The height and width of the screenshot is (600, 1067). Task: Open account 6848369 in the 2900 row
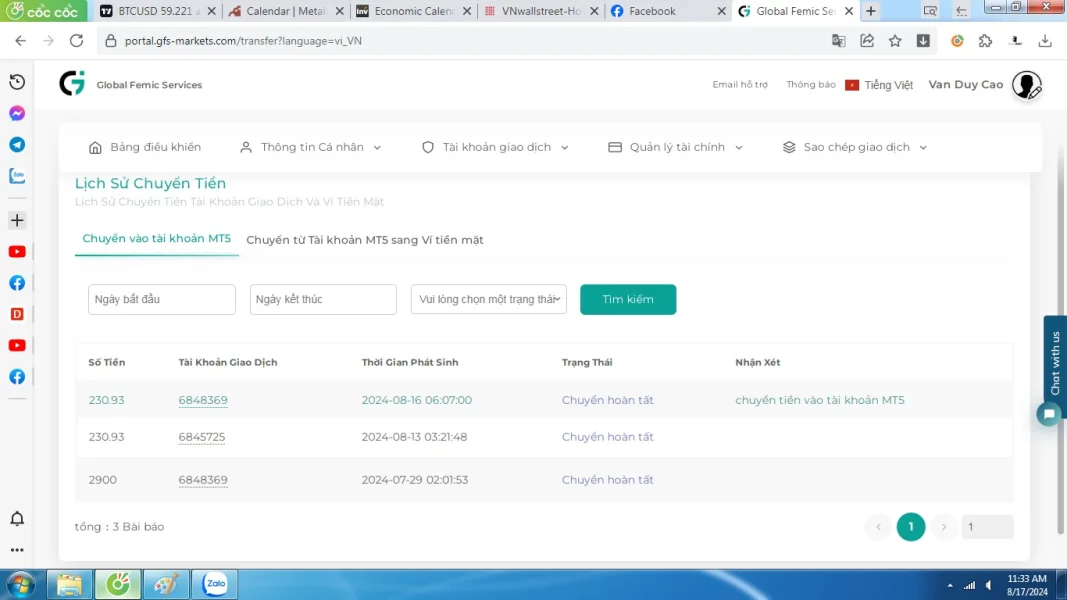pos(203,480)
